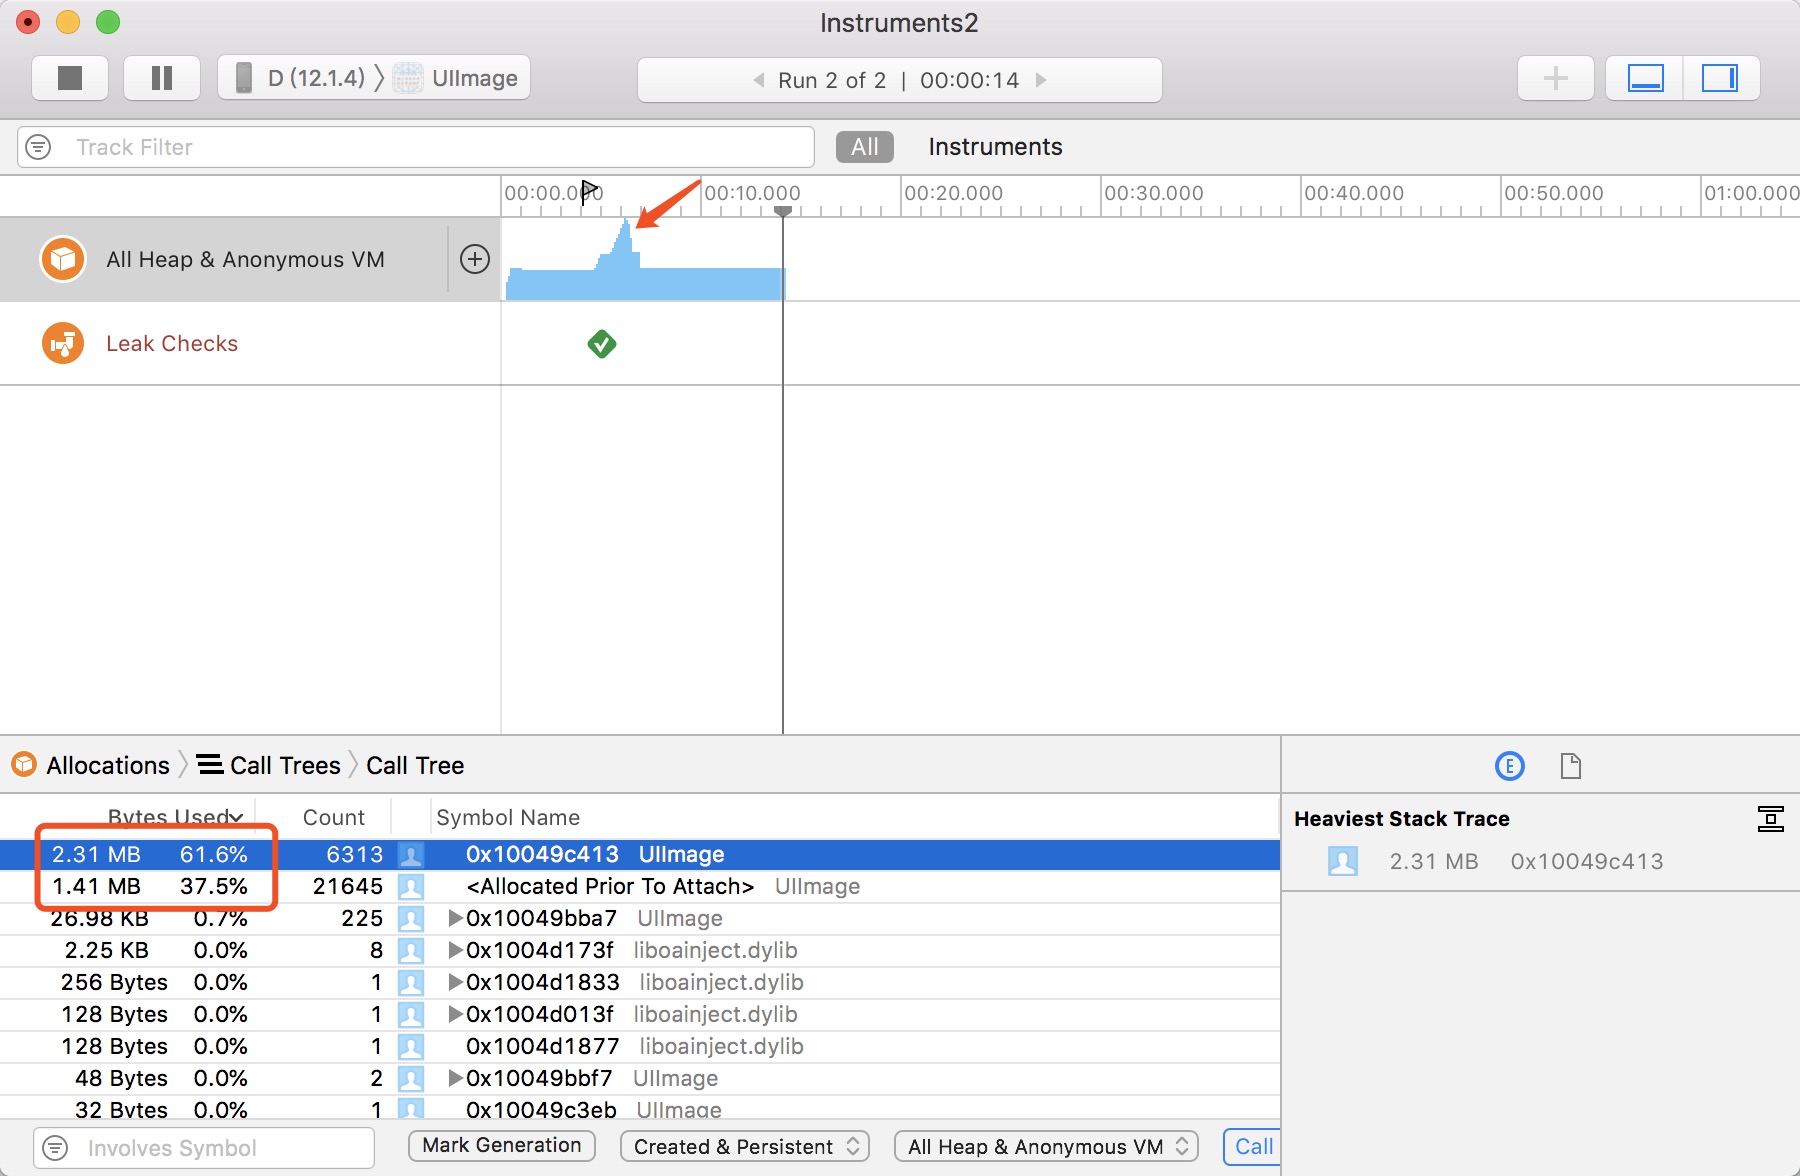Select the 0x10049c413 heaviest stack trace entry
This screenshot has height=1176, width=1800.
[1540, 861]
